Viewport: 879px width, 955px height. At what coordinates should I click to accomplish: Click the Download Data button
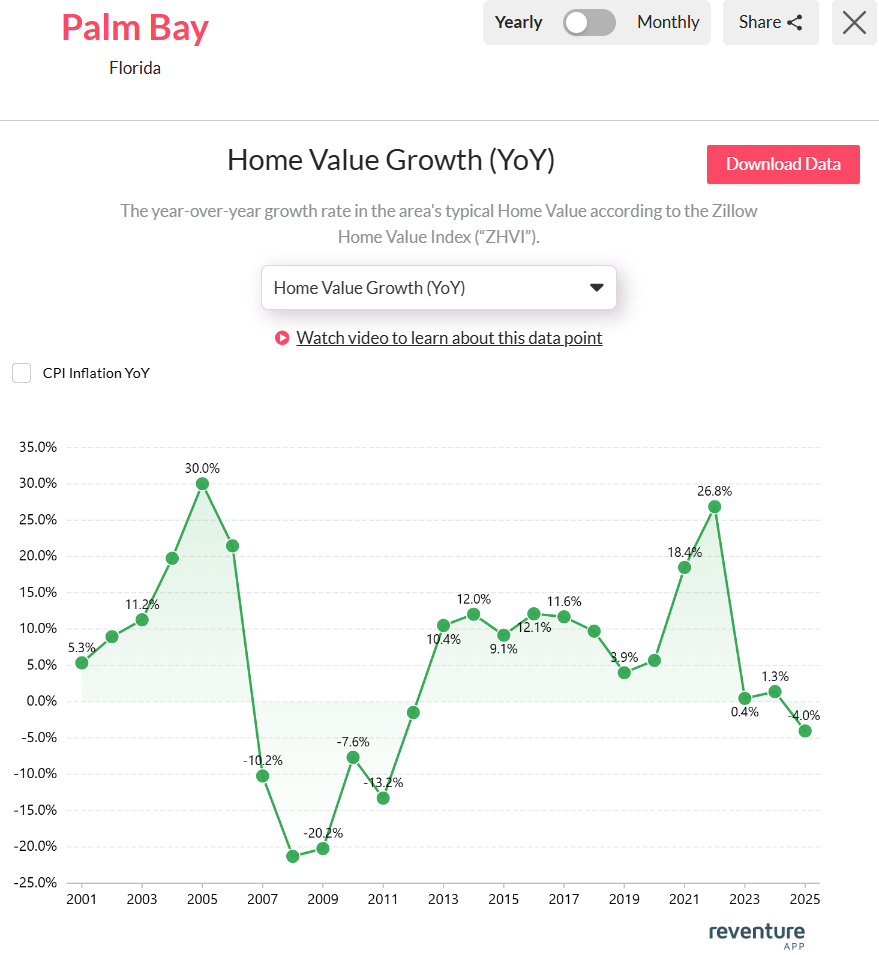[x=783, y=164]
